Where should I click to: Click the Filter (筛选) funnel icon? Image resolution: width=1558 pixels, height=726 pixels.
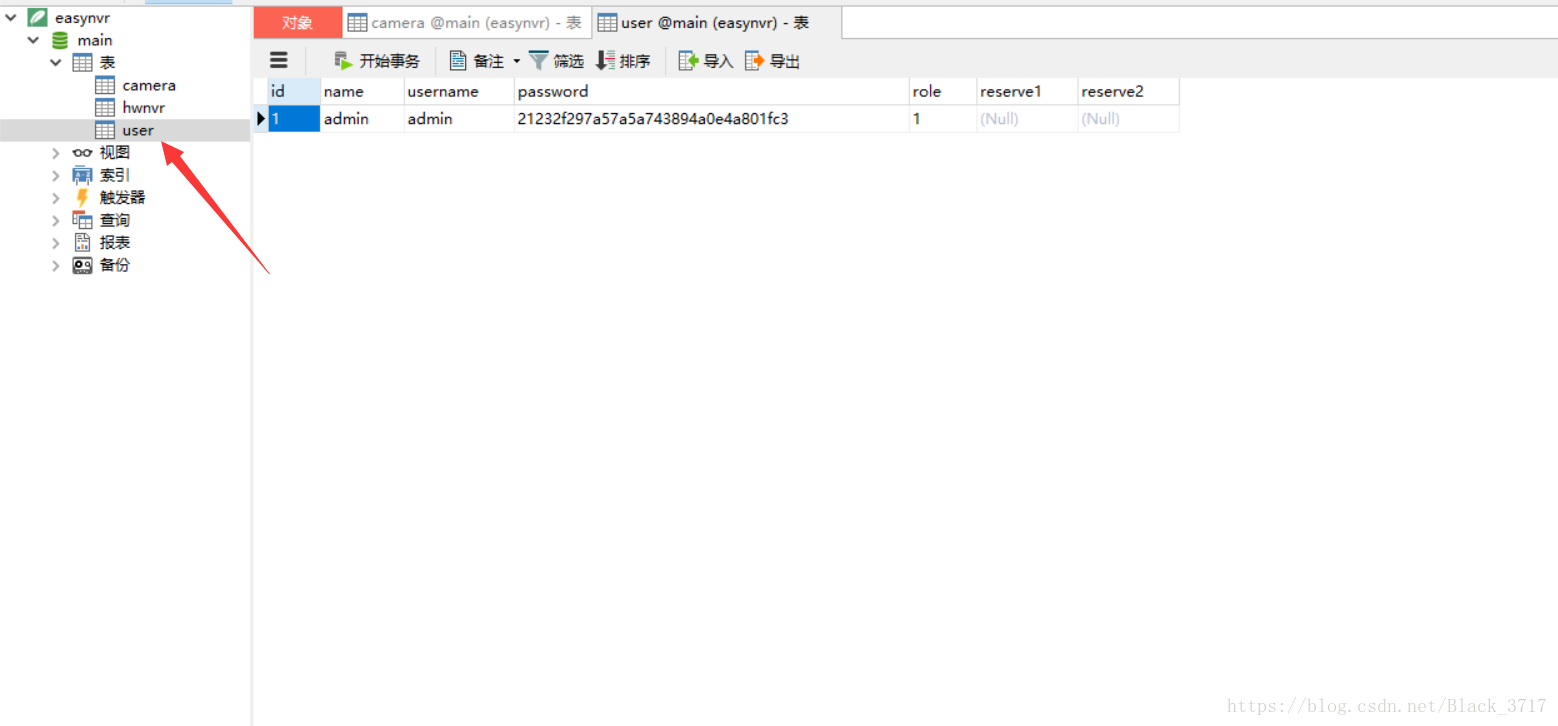click(539, 61)
